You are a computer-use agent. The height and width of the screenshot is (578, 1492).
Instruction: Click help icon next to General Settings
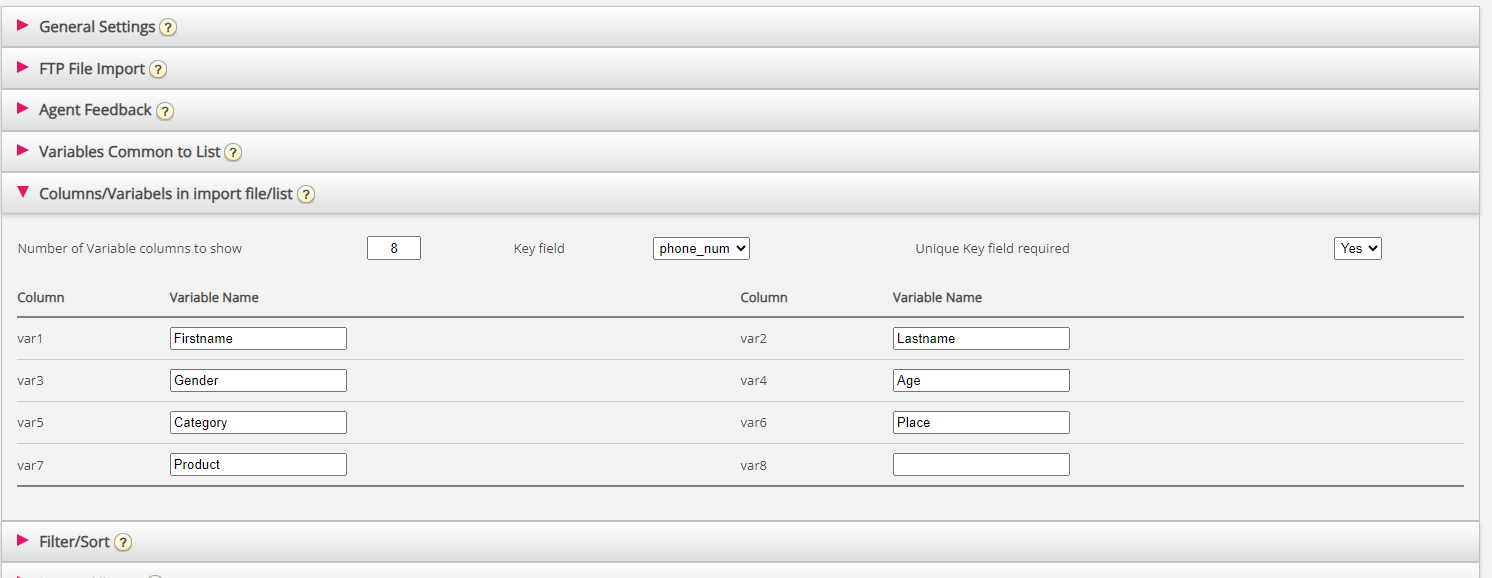[168, 27]
